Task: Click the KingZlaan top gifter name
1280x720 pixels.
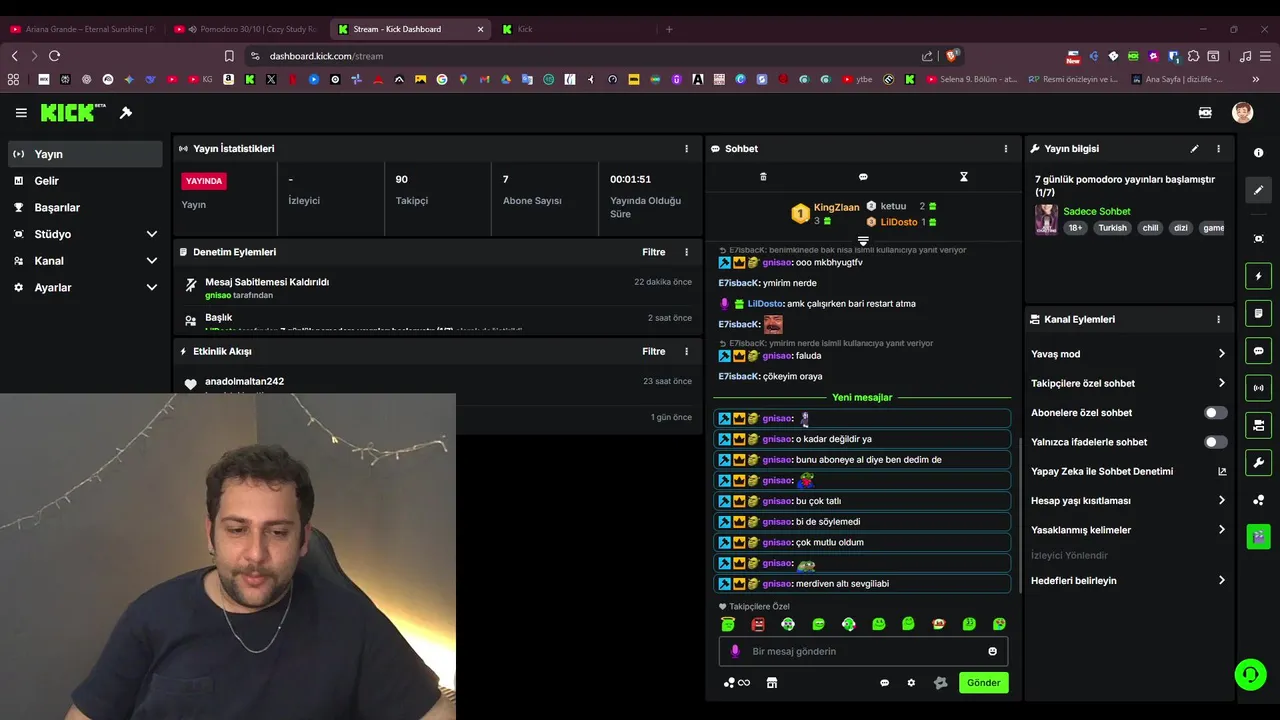Action: pos(836,208)
